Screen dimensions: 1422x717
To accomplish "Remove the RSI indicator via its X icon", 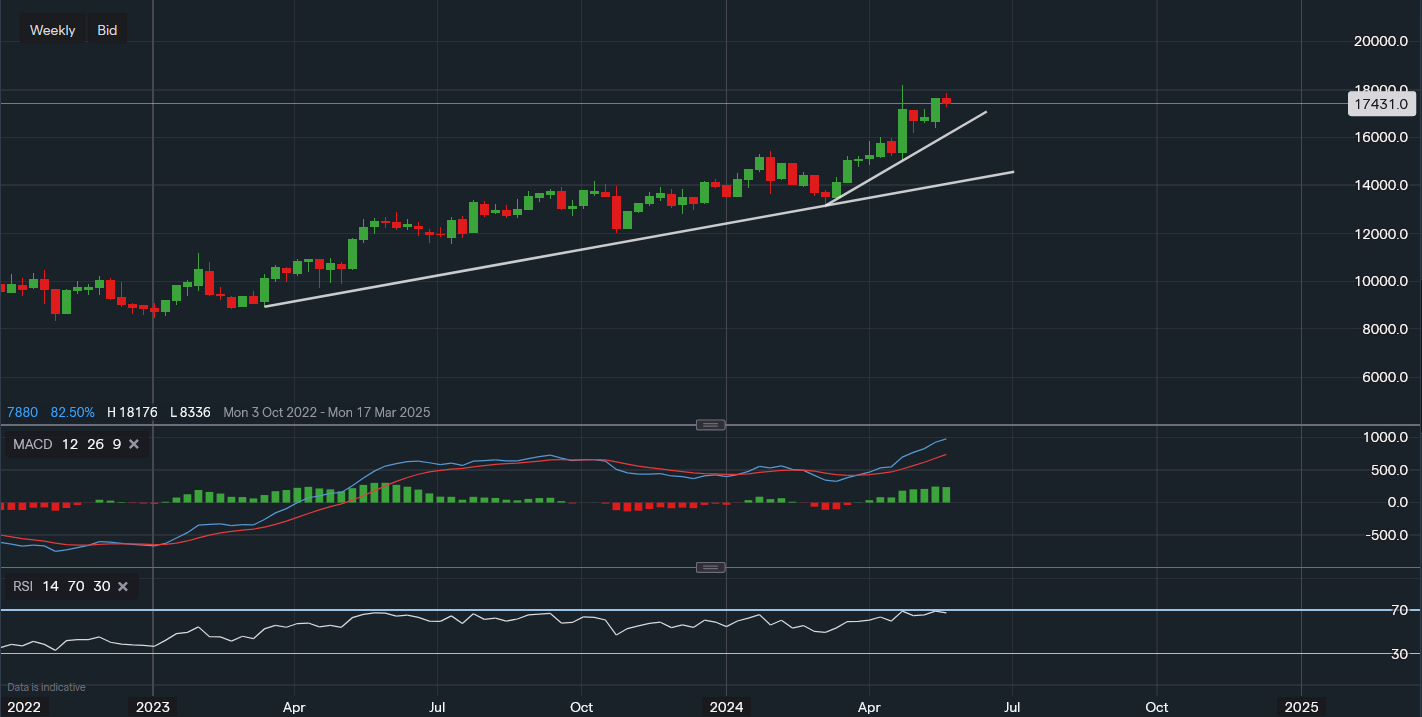I will tap(123, 586).
